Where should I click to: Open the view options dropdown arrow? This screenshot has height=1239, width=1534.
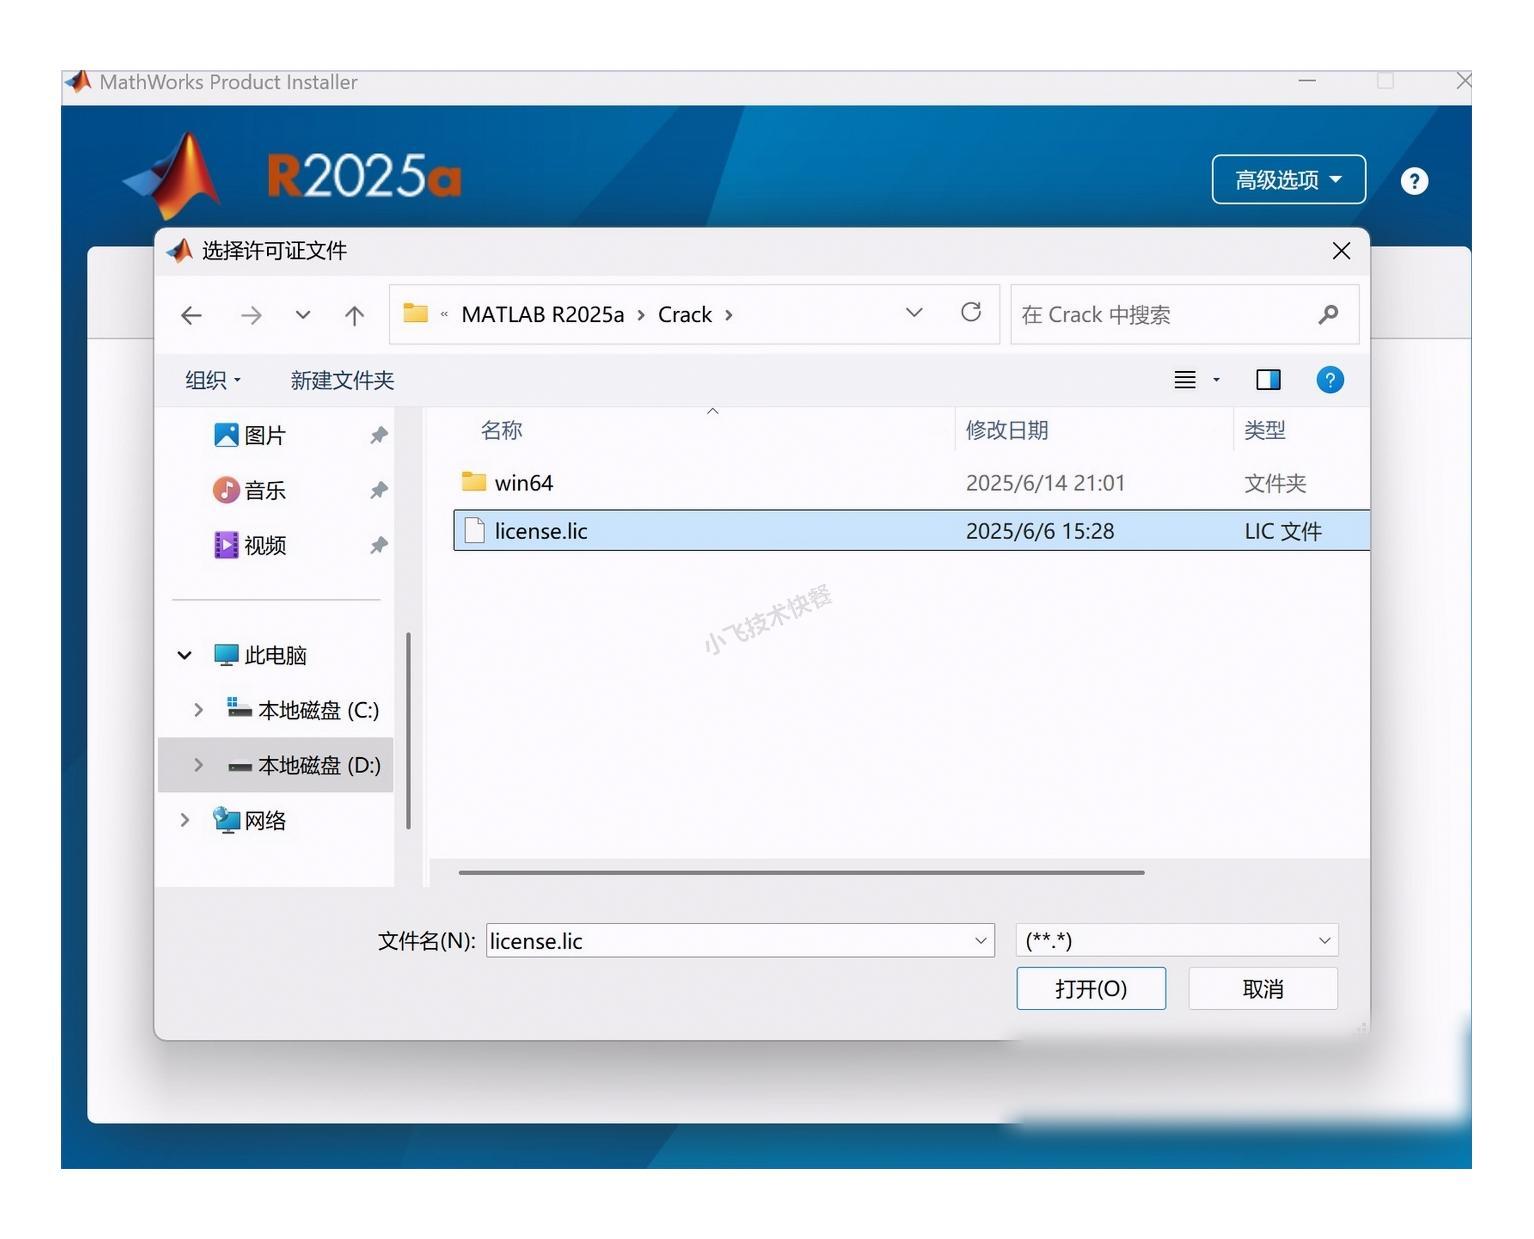click(x=1217, y=380)
